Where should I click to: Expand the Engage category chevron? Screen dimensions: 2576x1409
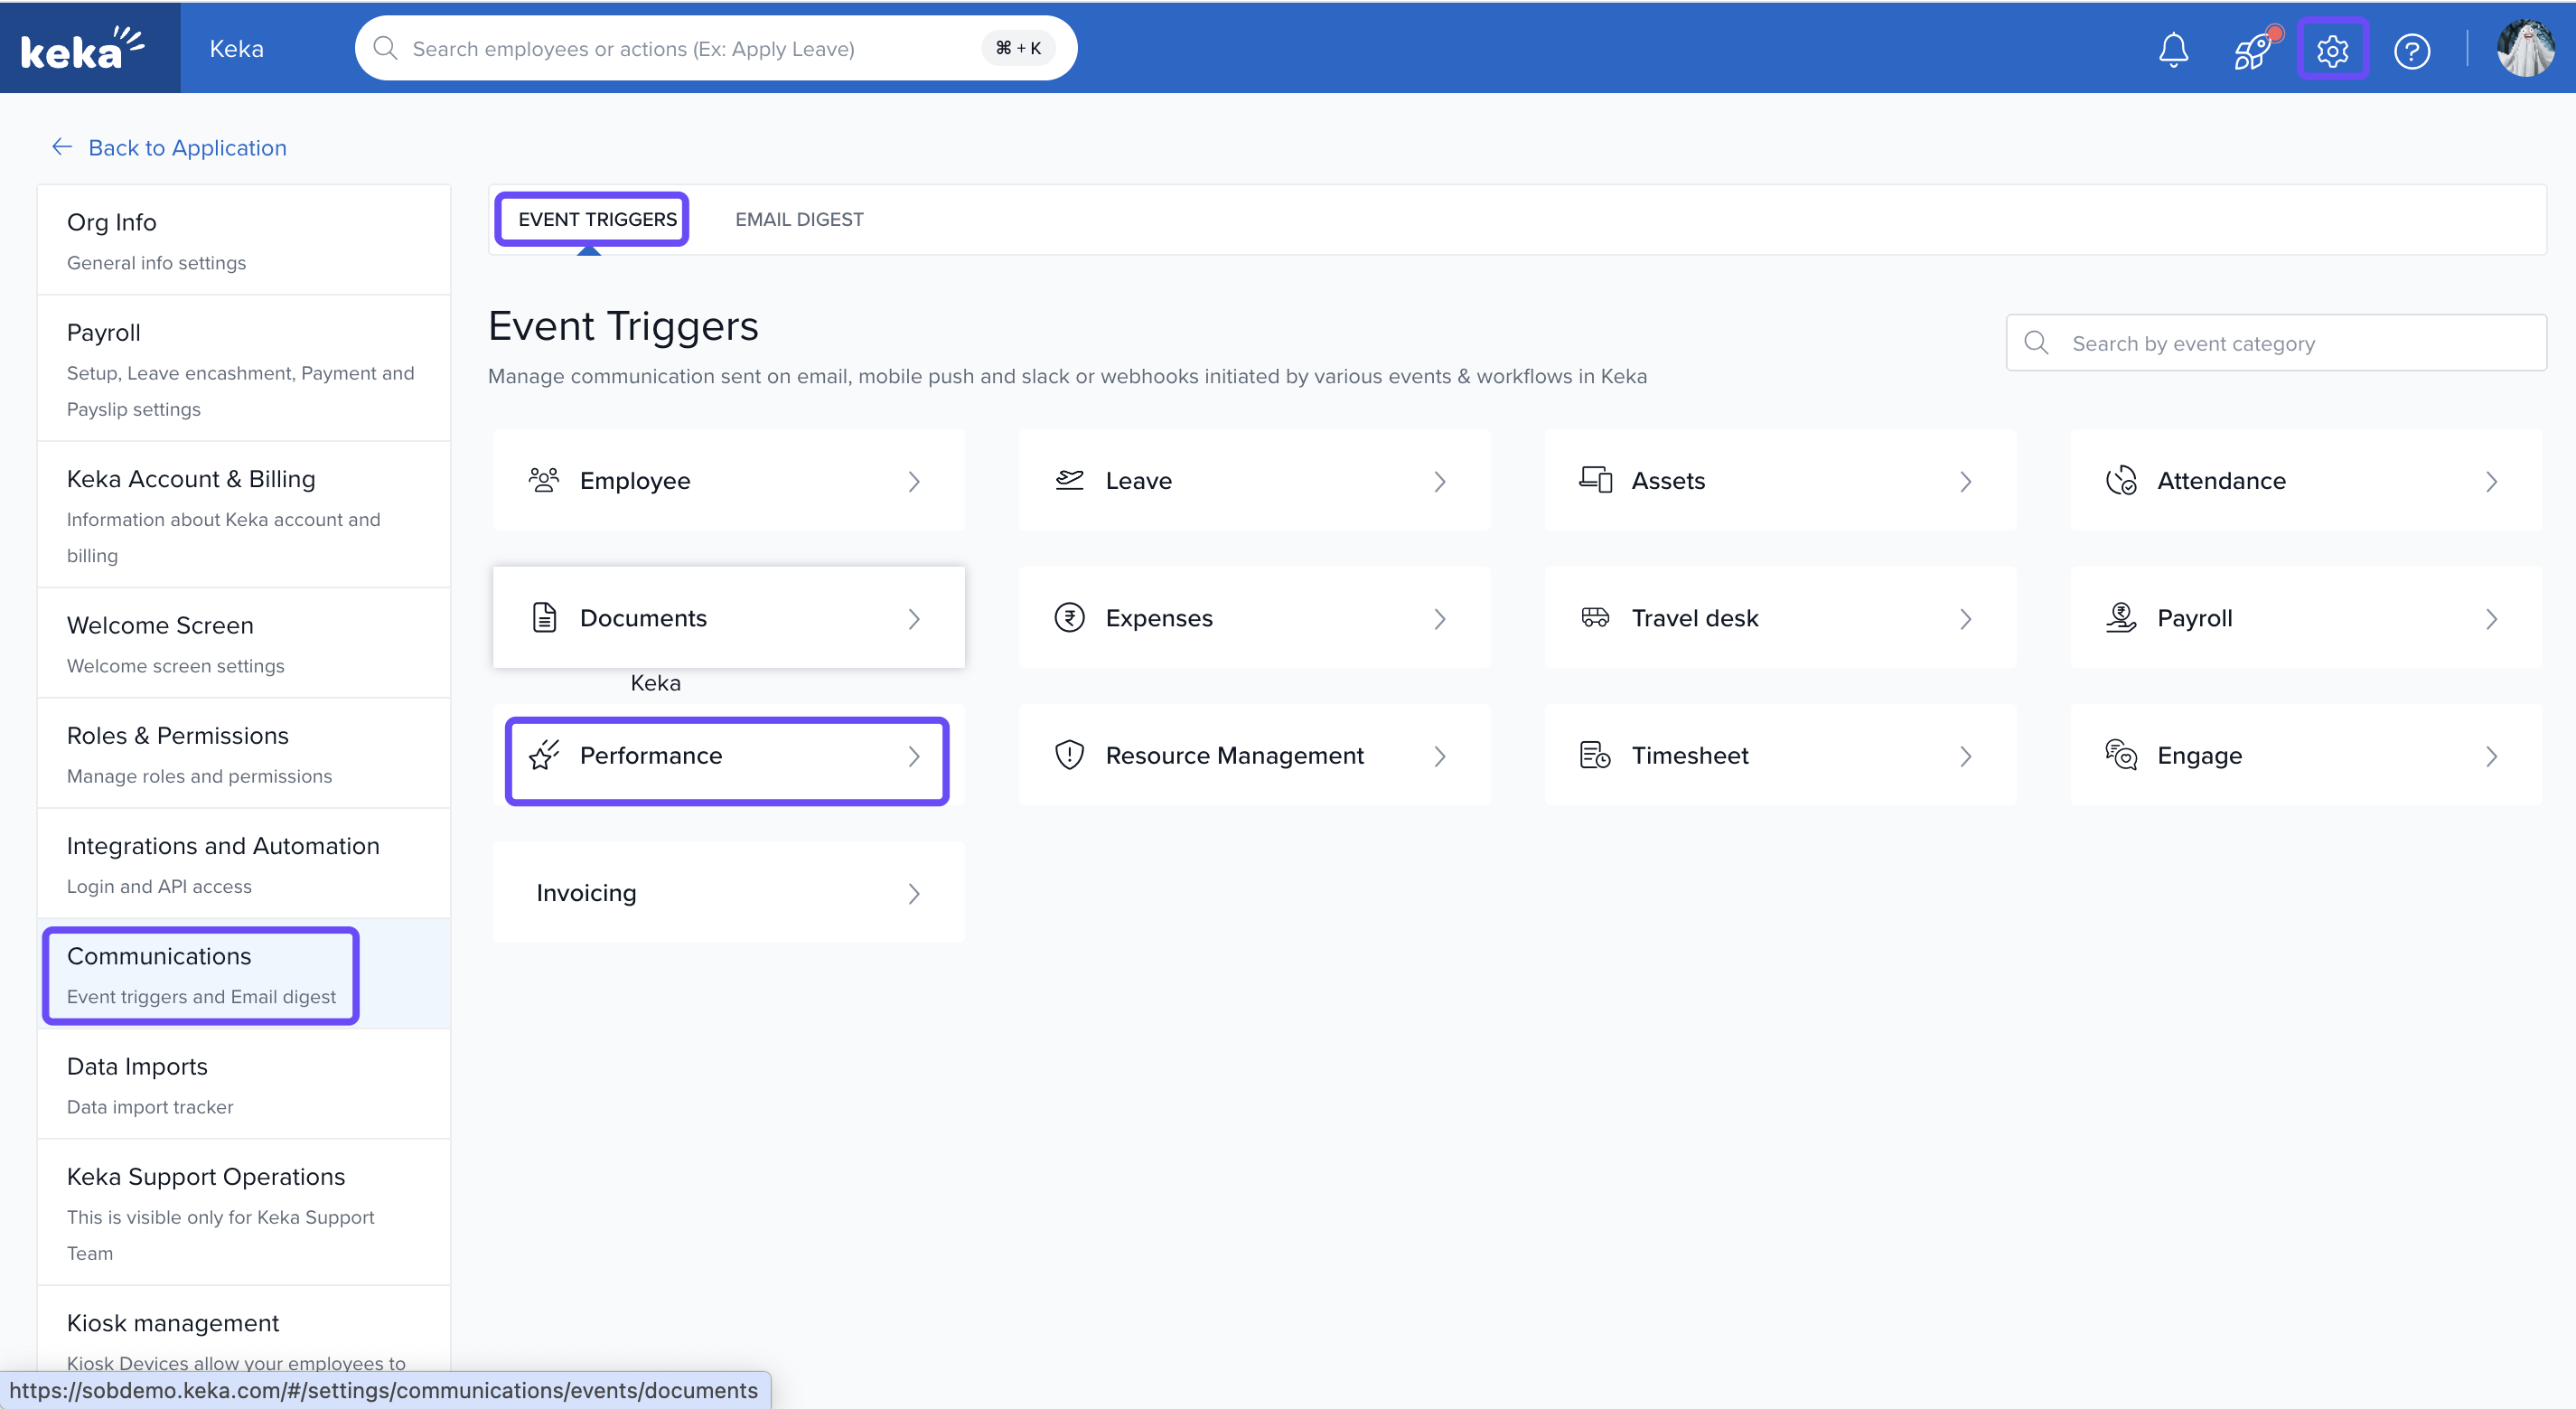(x=2491, y=756)
